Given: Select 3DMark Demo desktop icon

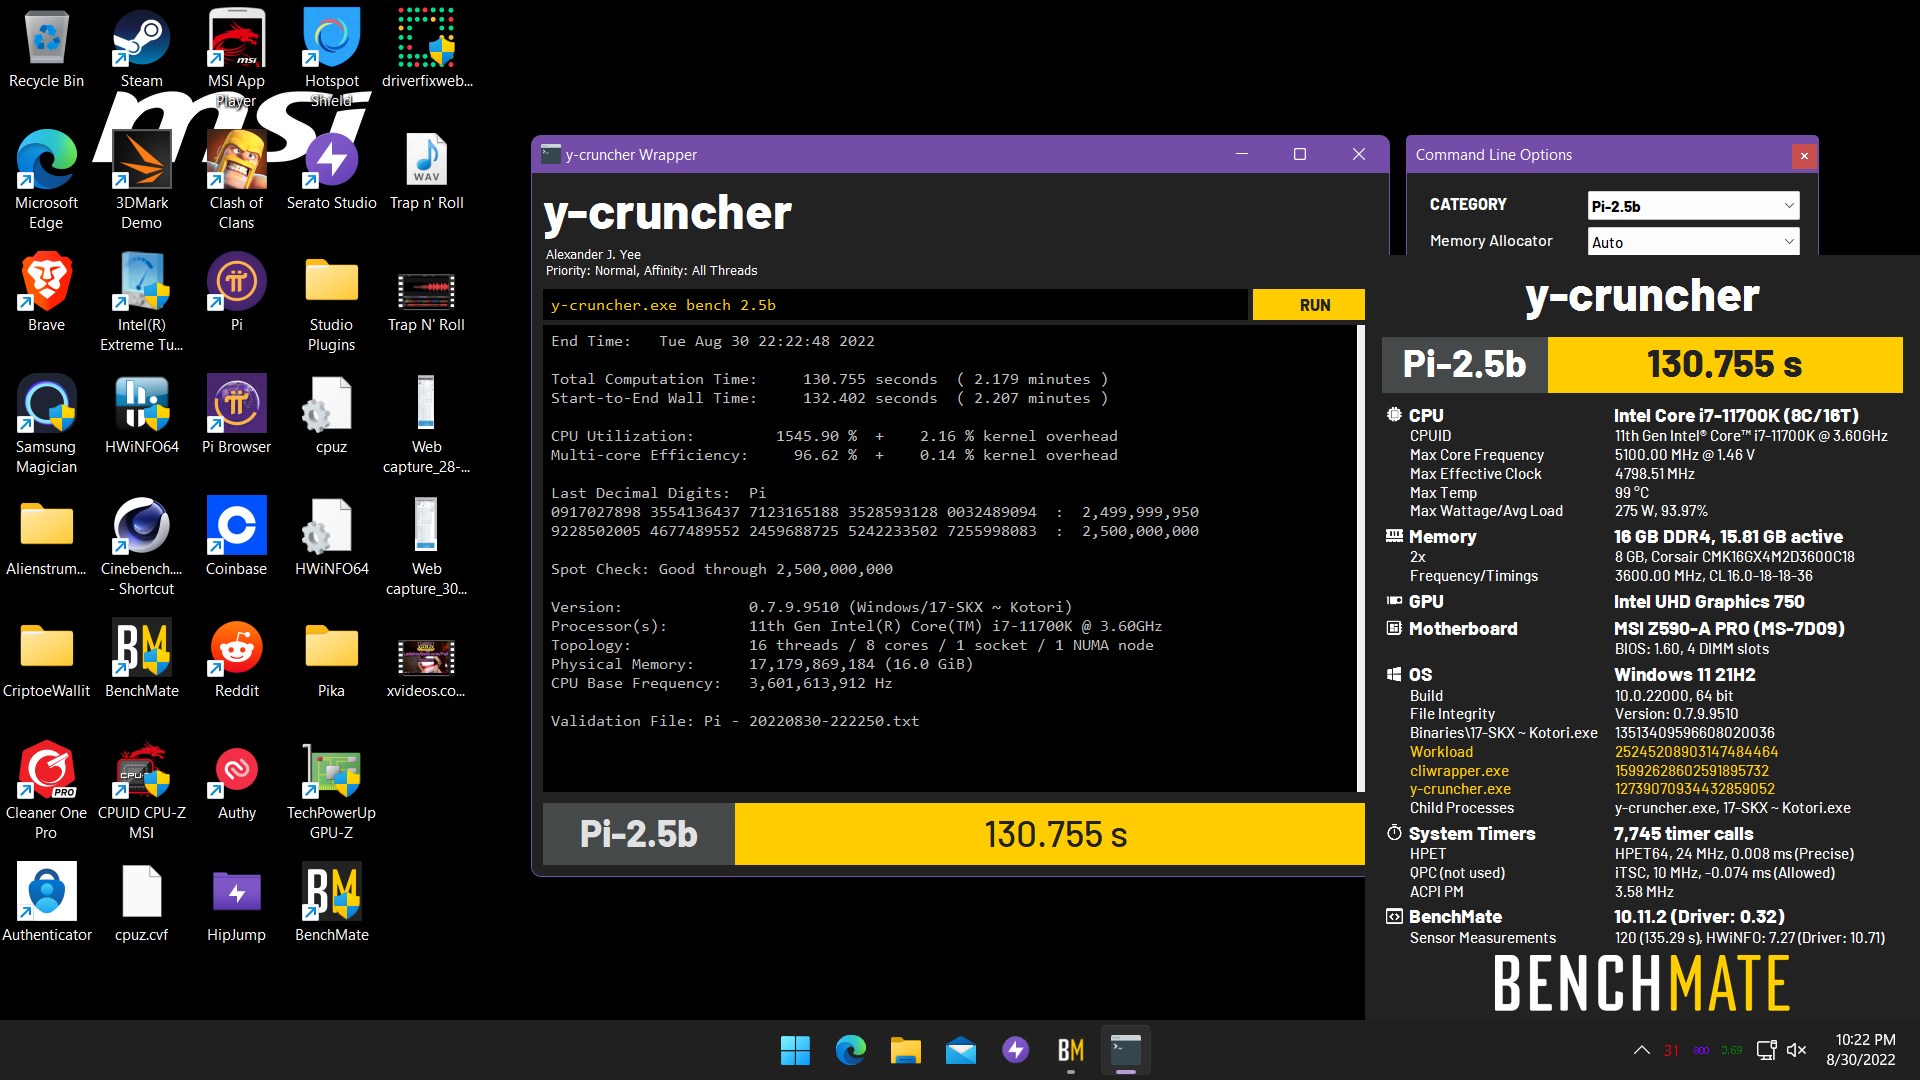Looking at the screenshot, I should point(141,180).
